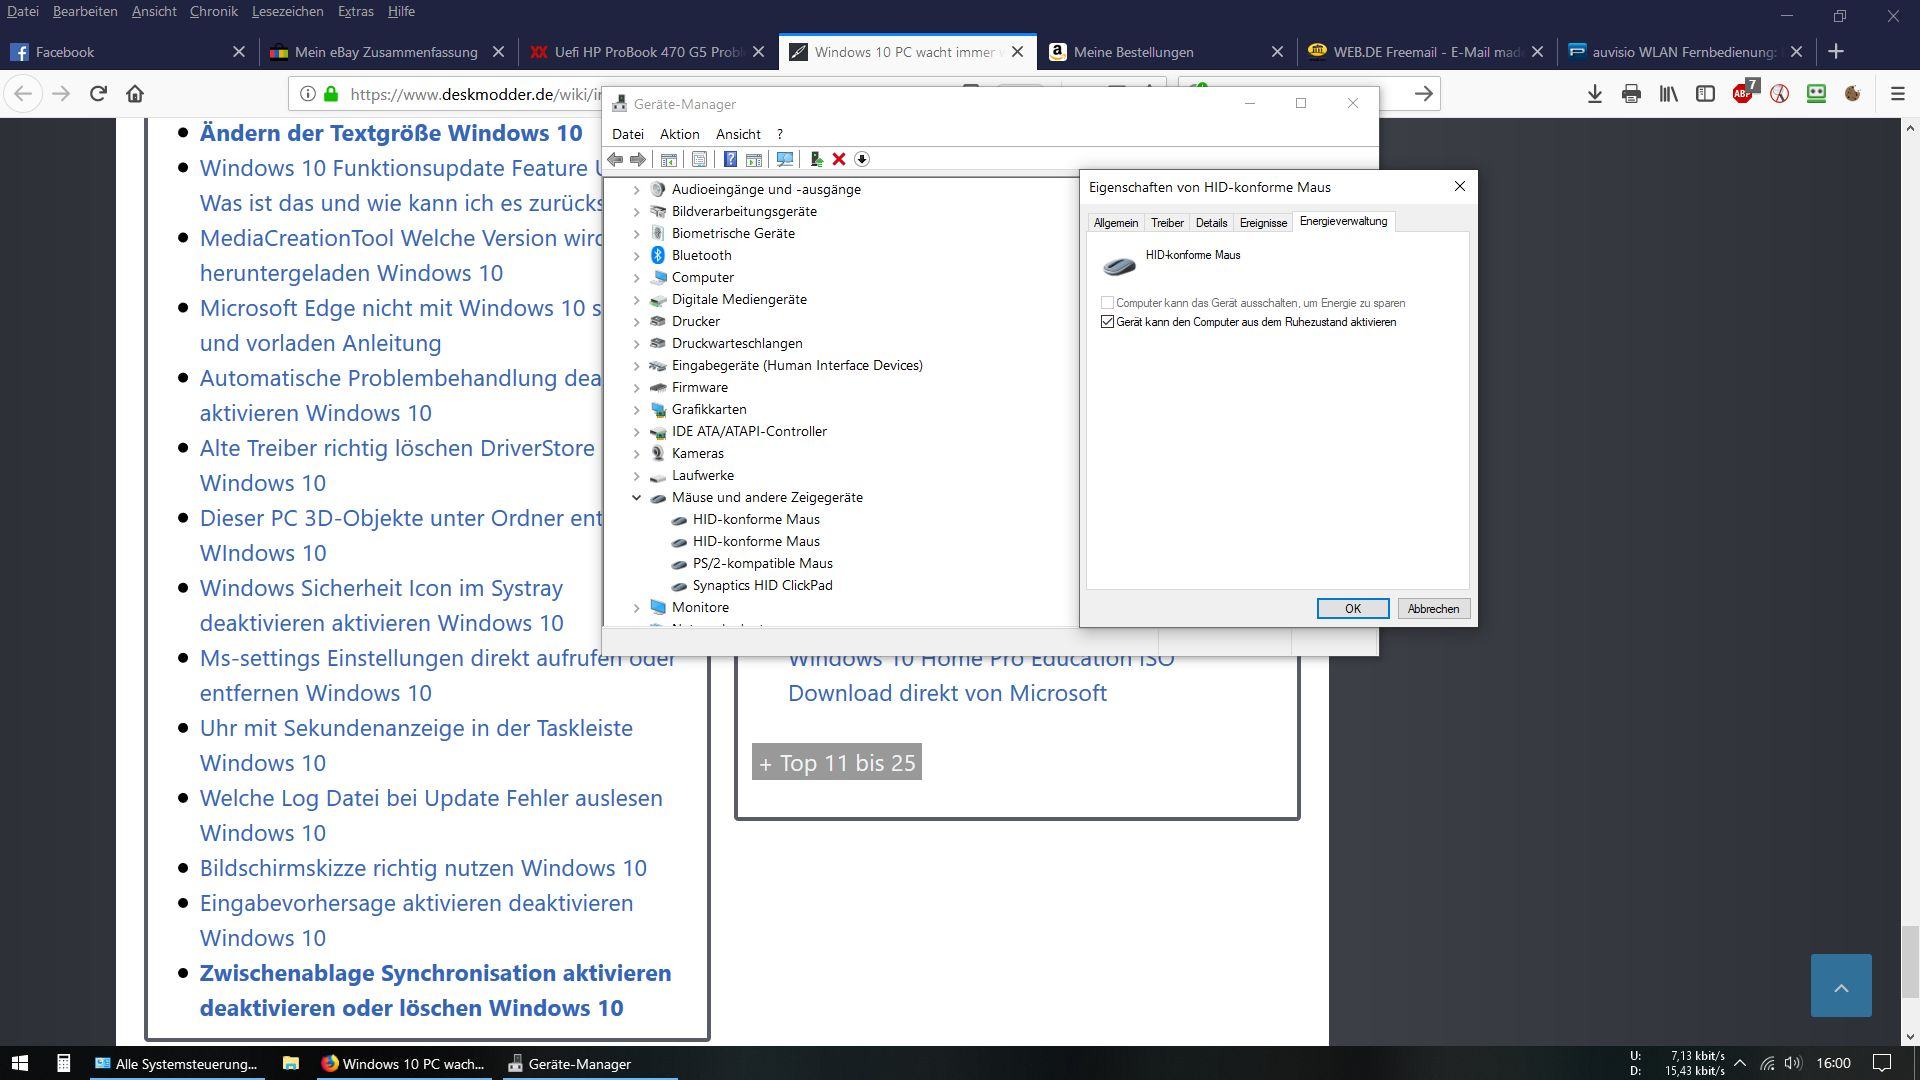Open the Adblock extension icon
Viewport: 1920px width, 1080px height.
tap(1743, 94)
